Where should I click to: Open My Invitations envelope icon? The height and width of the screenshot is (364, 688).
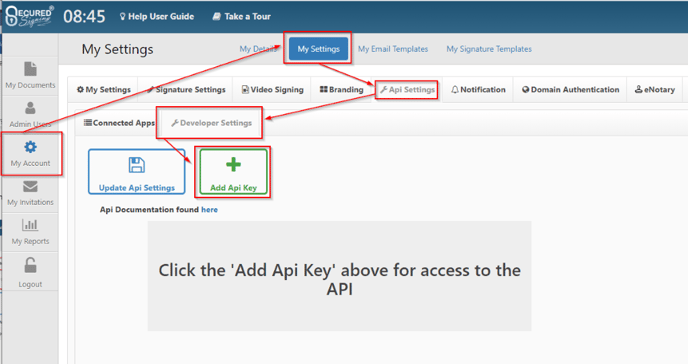(30, 186)
